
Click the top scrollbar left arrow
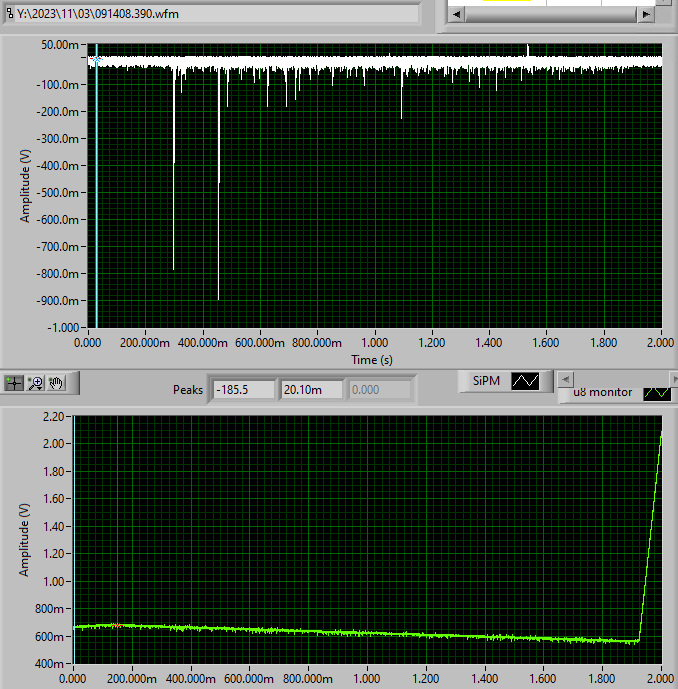(457, 15)
